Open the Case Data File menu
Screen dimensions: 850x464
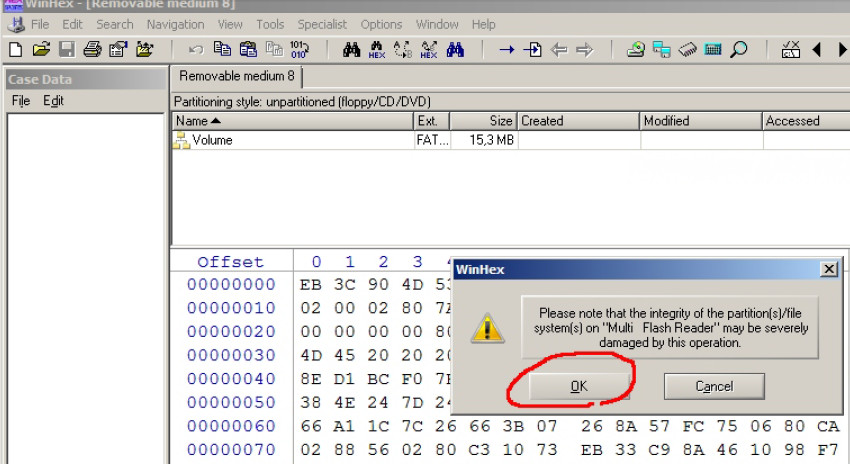[x=21, y=100]
